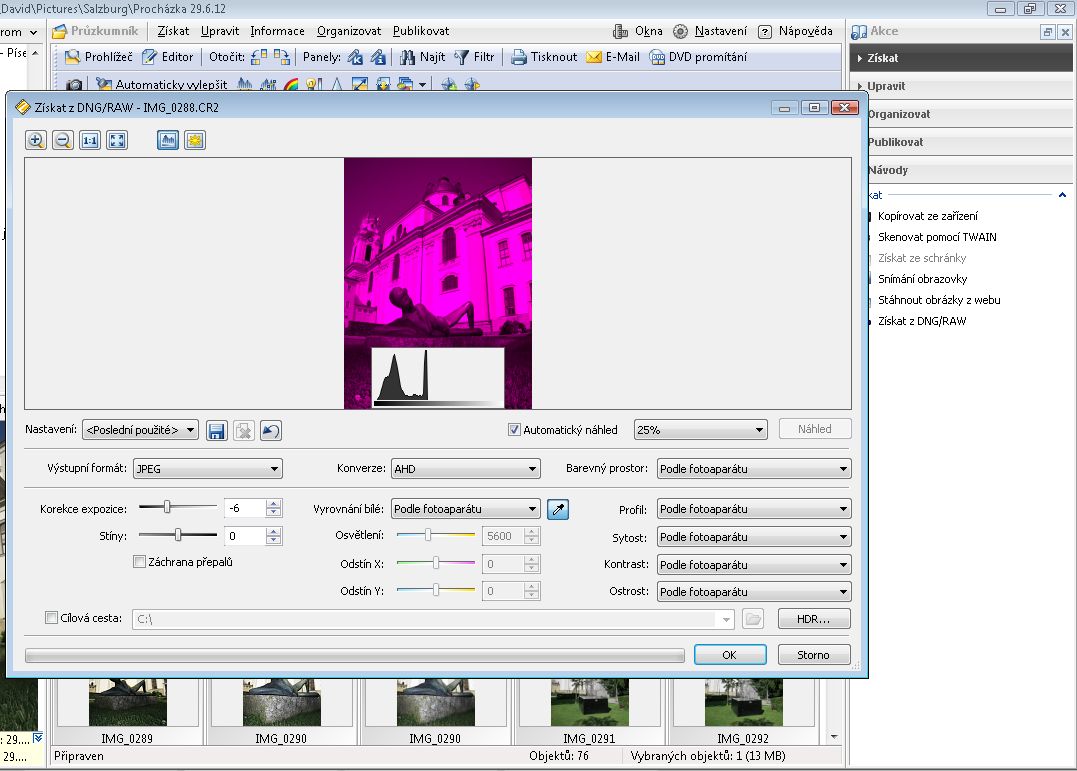The width and height of the screenshot is (1077, 771).
Task: Open the Vyrovnání bílé dropdown
Action: tap(465, 509)
